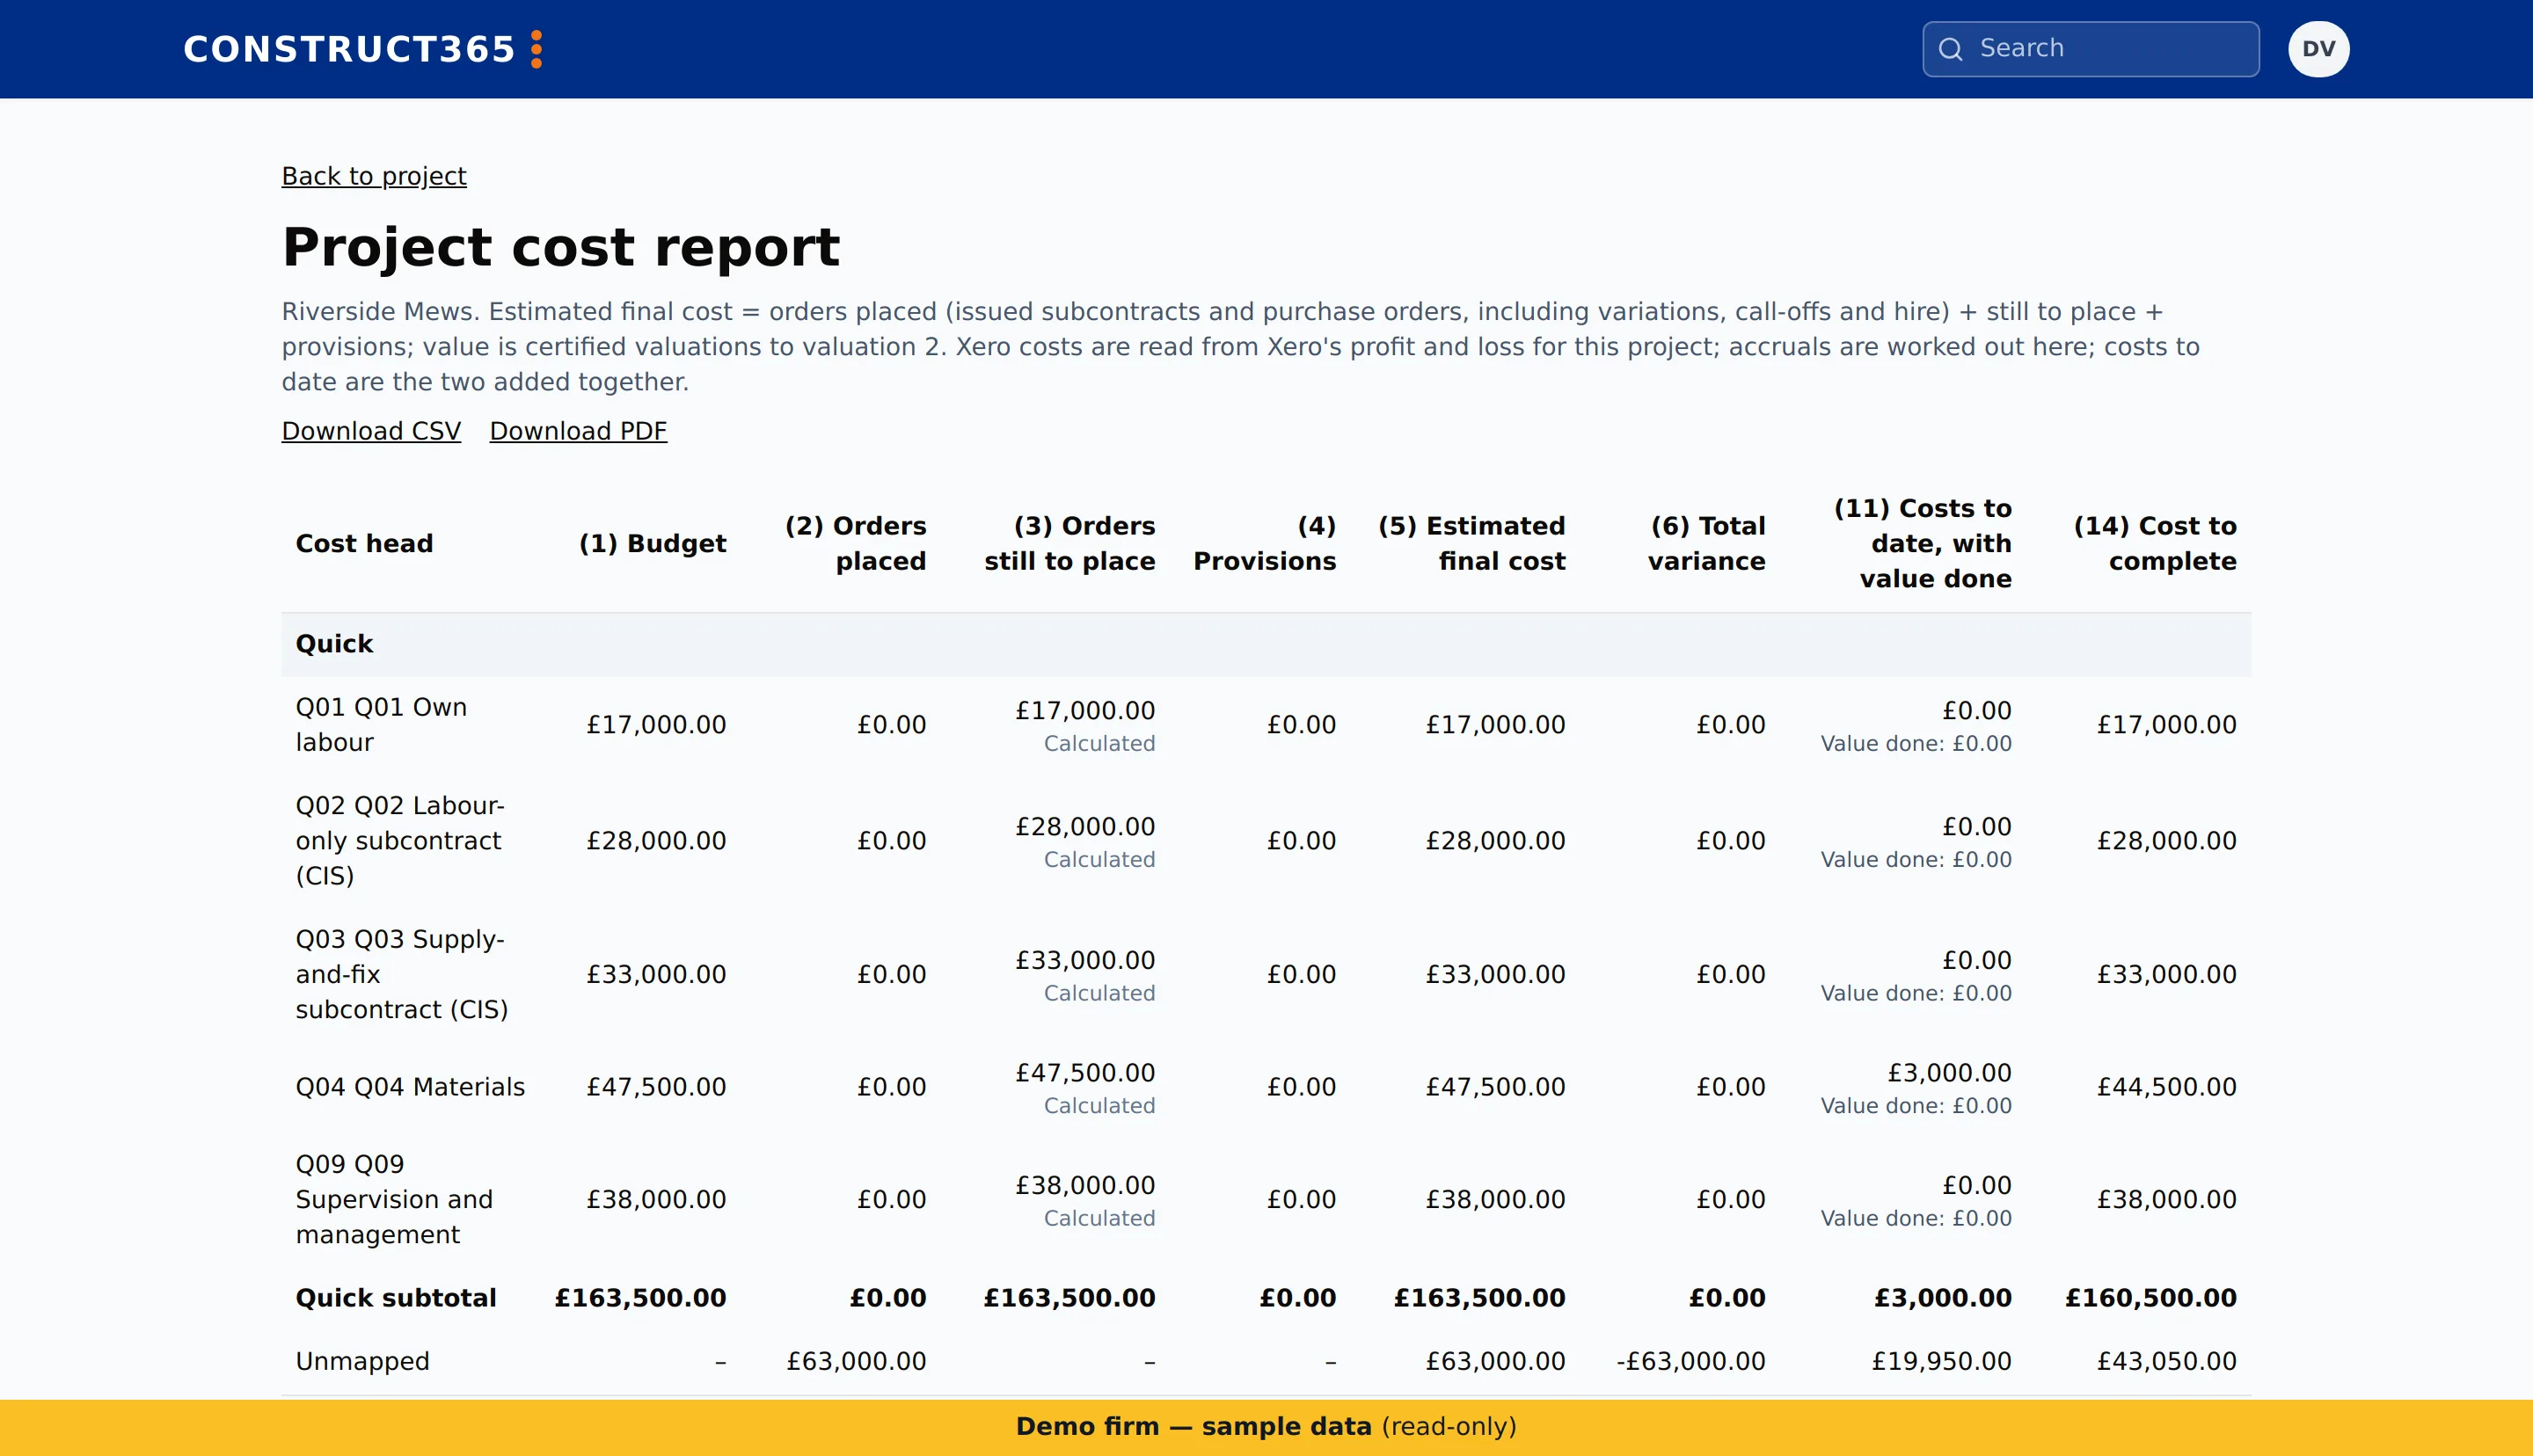Click the Unmapped row label
The height and width of the screenshot is (1456, 2533).
[x=362, y=1361]
